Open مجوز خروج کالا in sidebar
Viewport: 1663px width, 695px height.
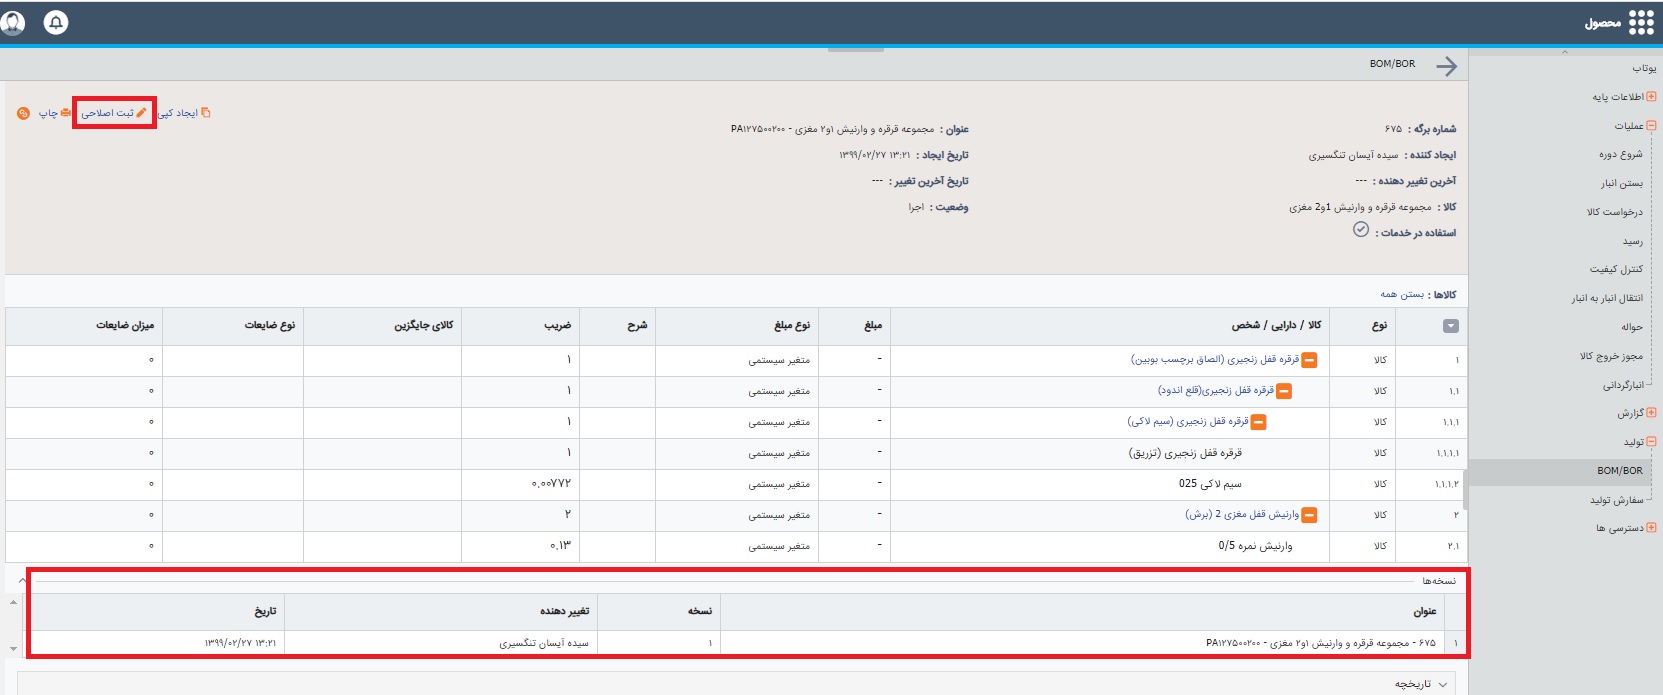click(x=1611, y=356)
